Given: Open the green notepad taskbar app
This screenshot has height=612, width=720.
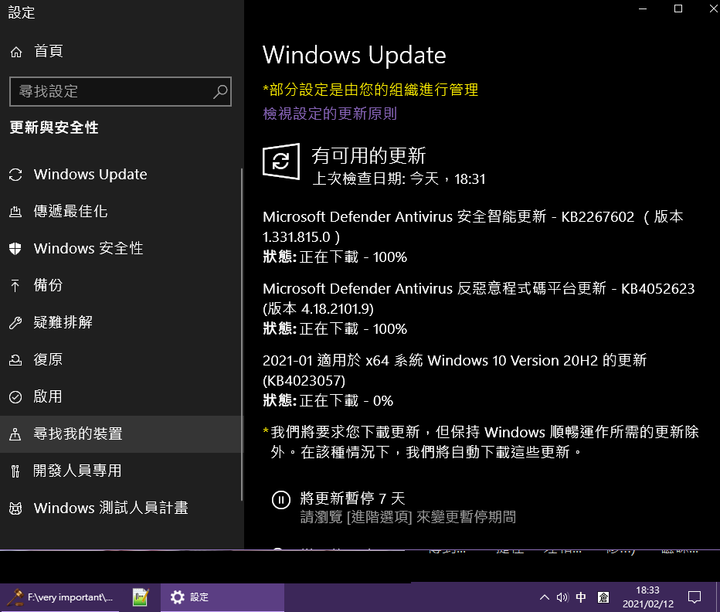Looking at the screenshot, I should 141,597.
